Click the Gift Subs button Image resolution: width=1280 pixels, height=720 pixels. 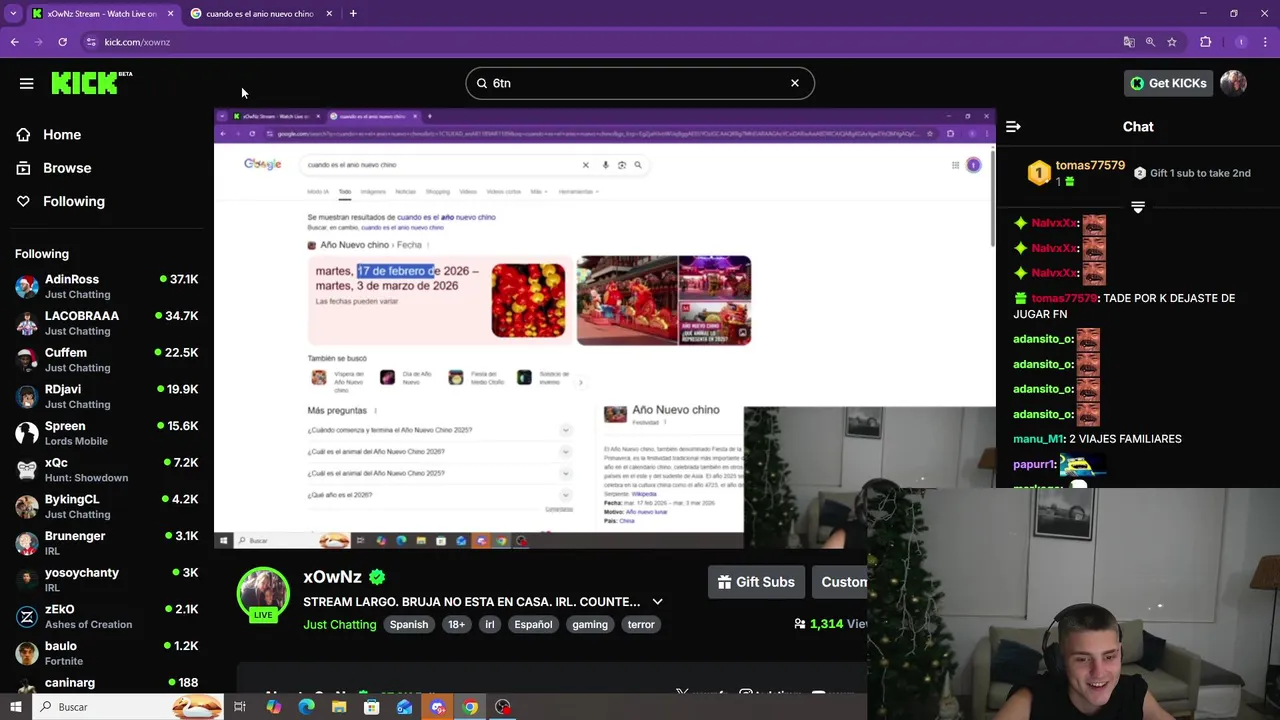tap(757, 582)
